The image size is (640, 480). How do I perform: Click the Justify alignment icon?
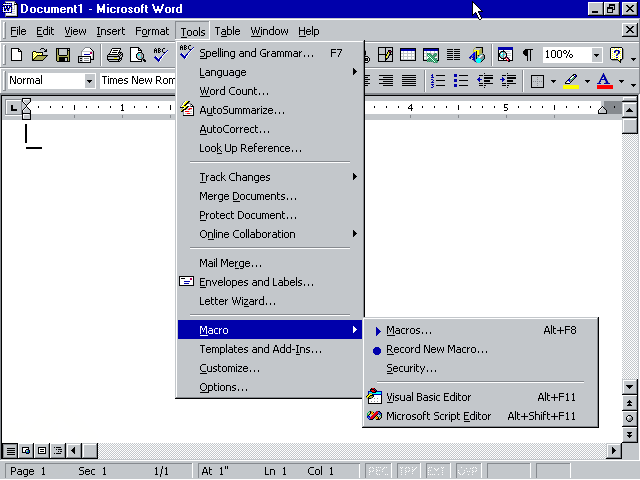(409, 80)
